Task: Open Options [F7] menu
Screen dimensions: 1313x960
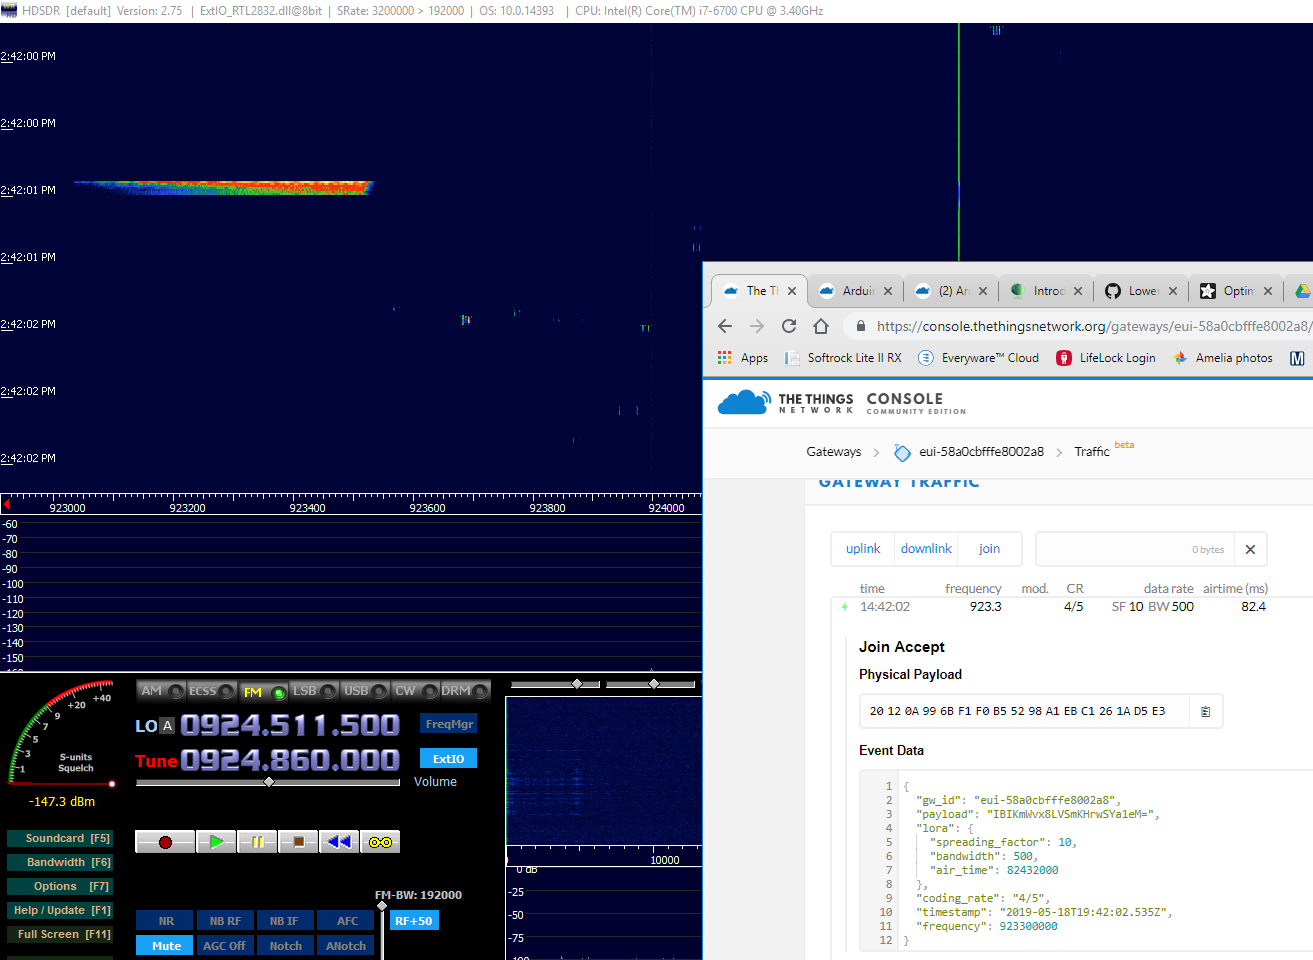Action: [60, 886]
